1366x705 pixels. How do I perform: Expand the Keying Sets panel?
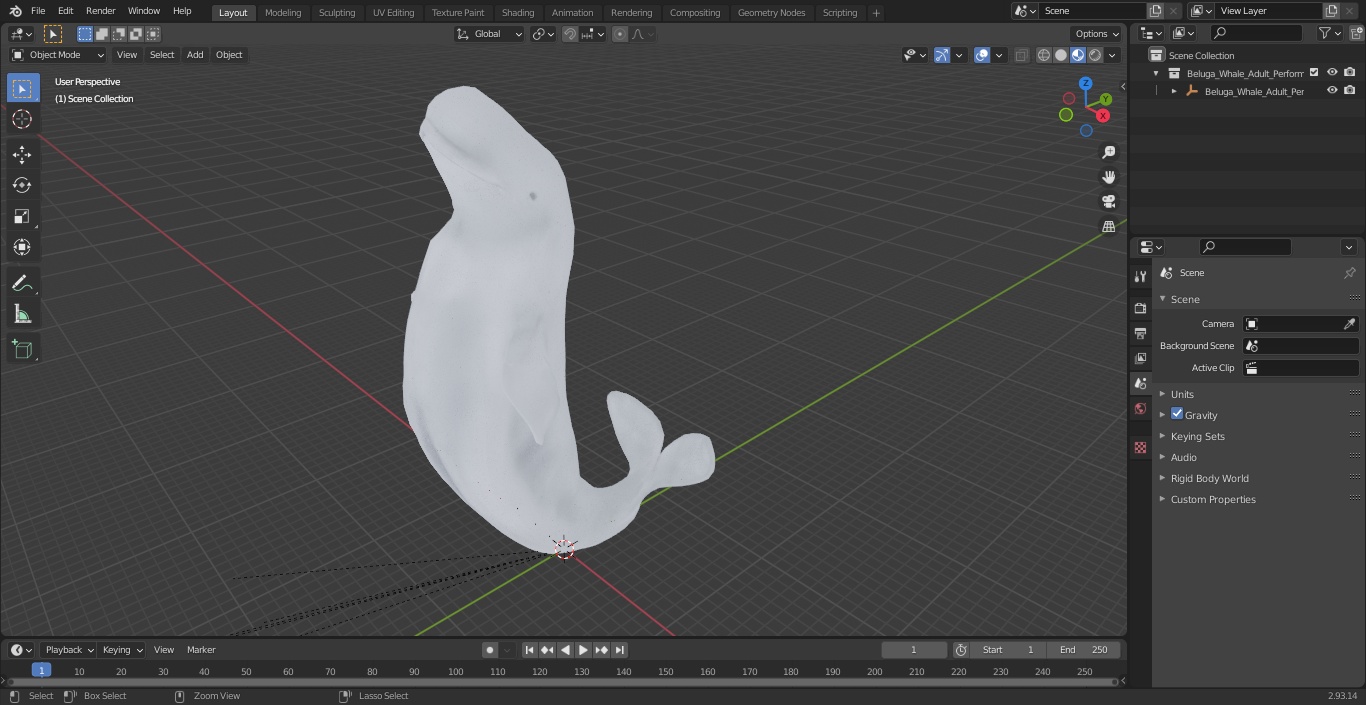tap(1197, 436)
